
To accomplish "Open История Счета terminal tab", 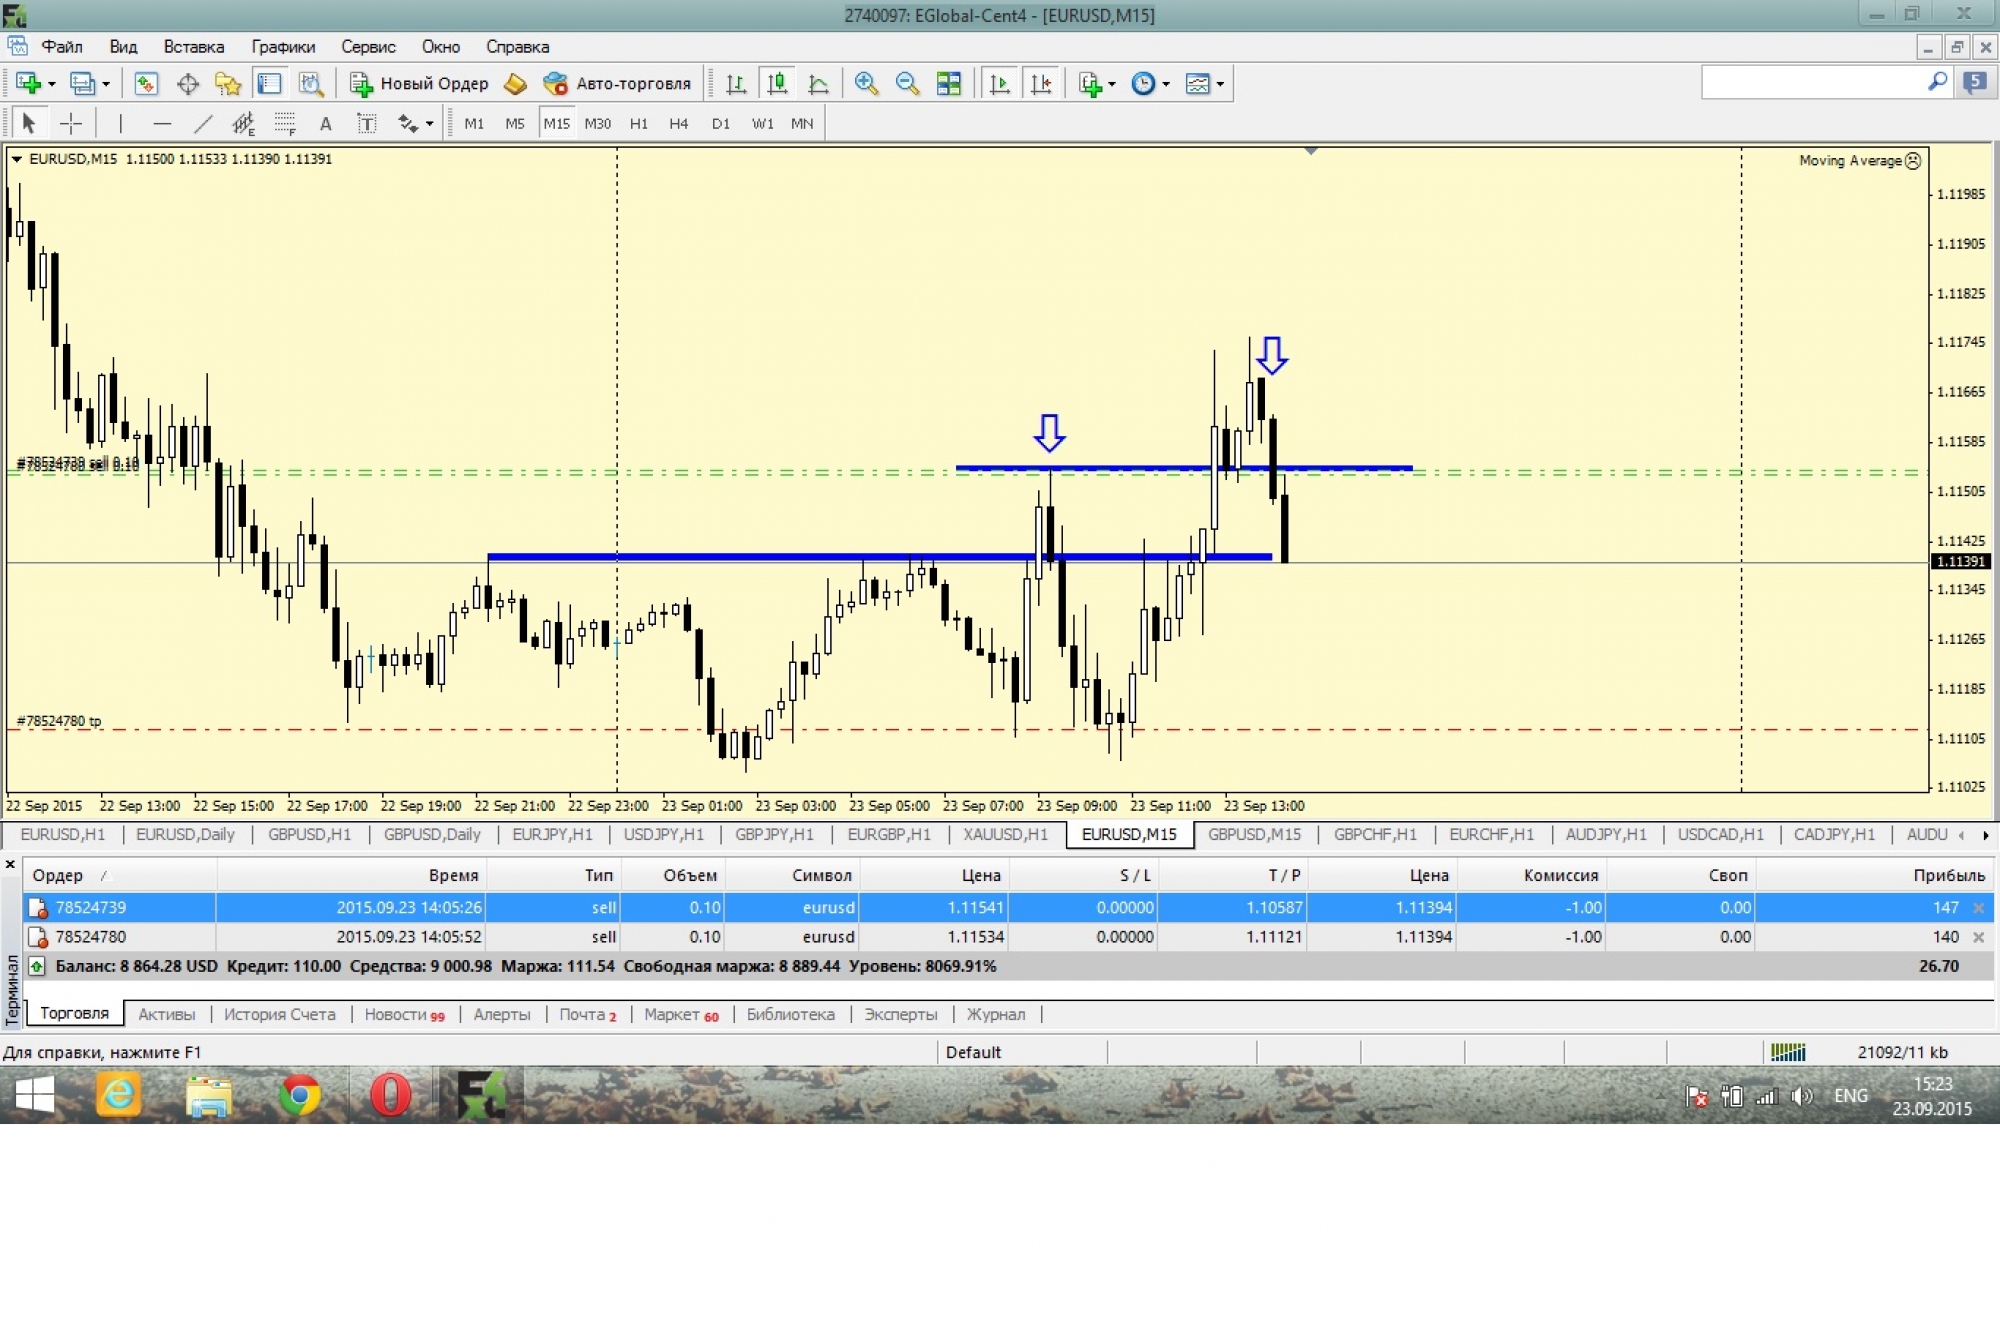I will [279, 1014].
